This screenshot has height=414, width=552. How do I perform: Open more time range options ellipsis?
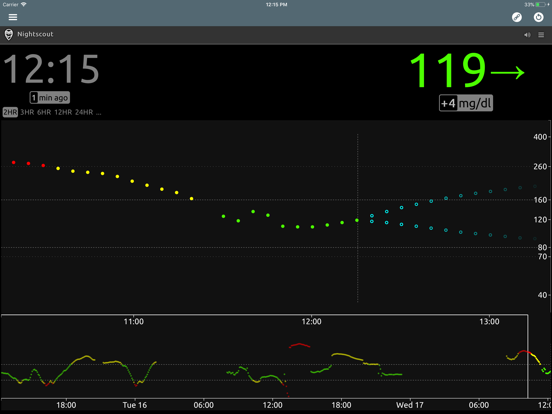(99, 113)
